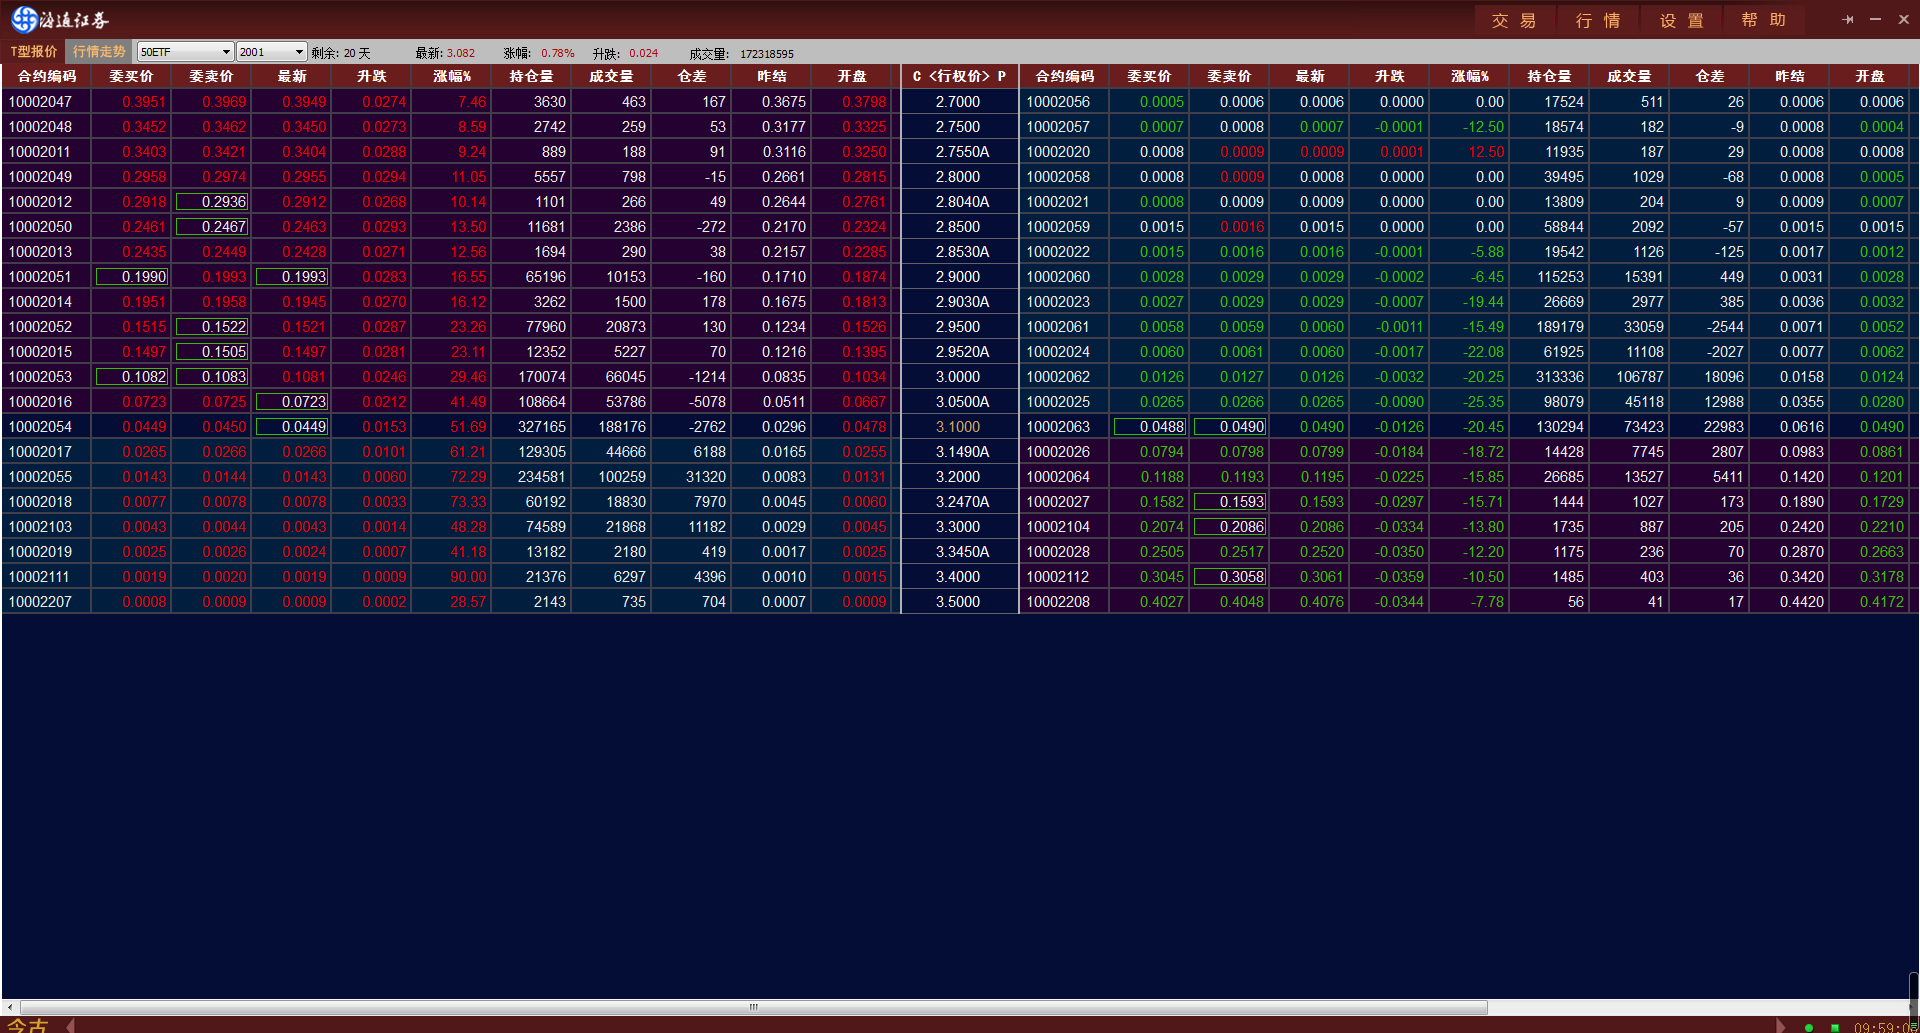1920x1033 pixels.
Task: Click the right arrow in the bottom status bar
Action: [1780, 1025]
